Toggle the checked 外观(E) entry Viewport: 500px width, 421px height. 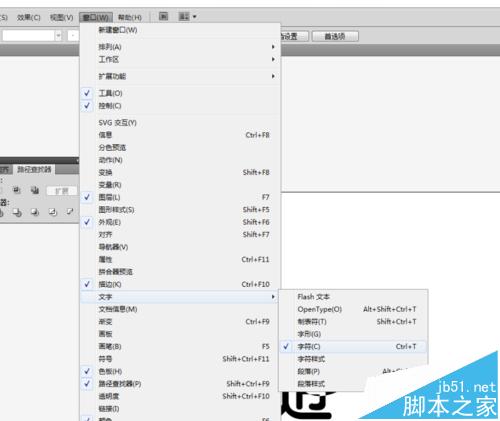tap(180, 222)
